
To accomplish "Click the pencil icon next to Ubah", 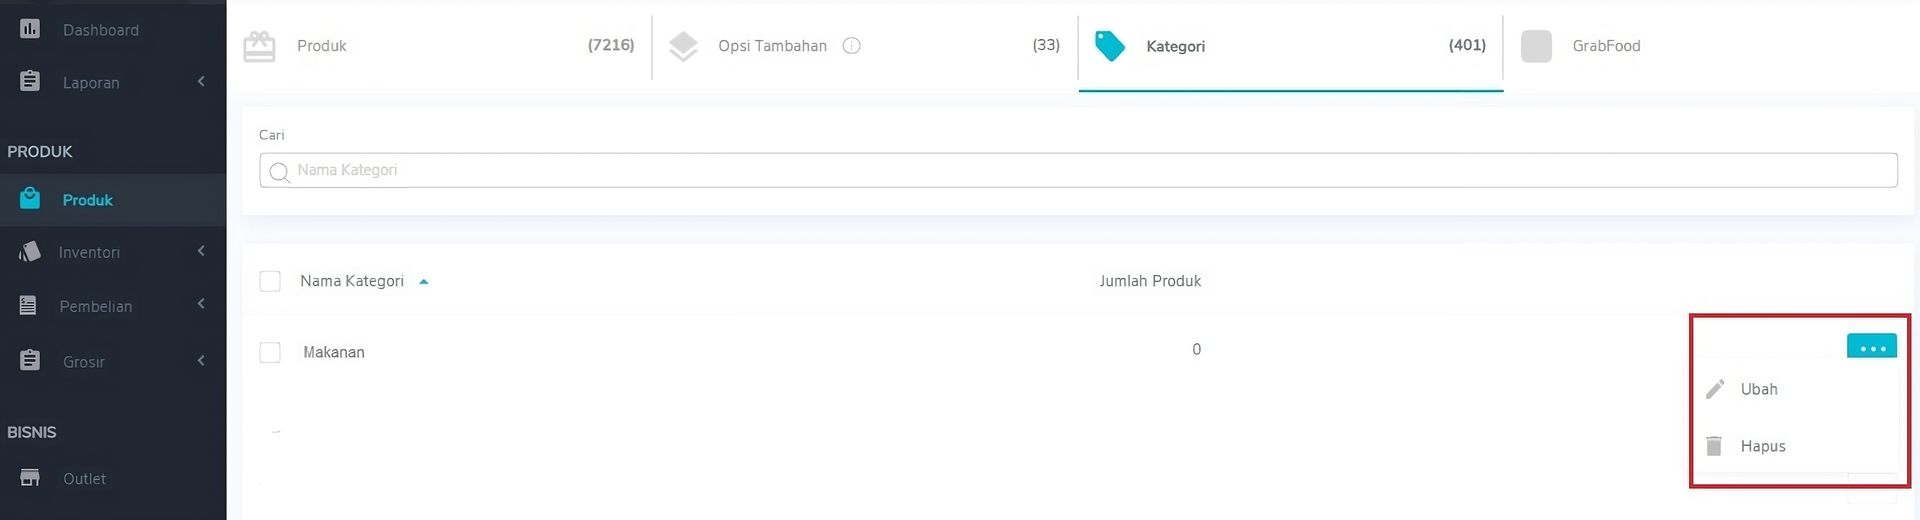I will (1715, 389).
